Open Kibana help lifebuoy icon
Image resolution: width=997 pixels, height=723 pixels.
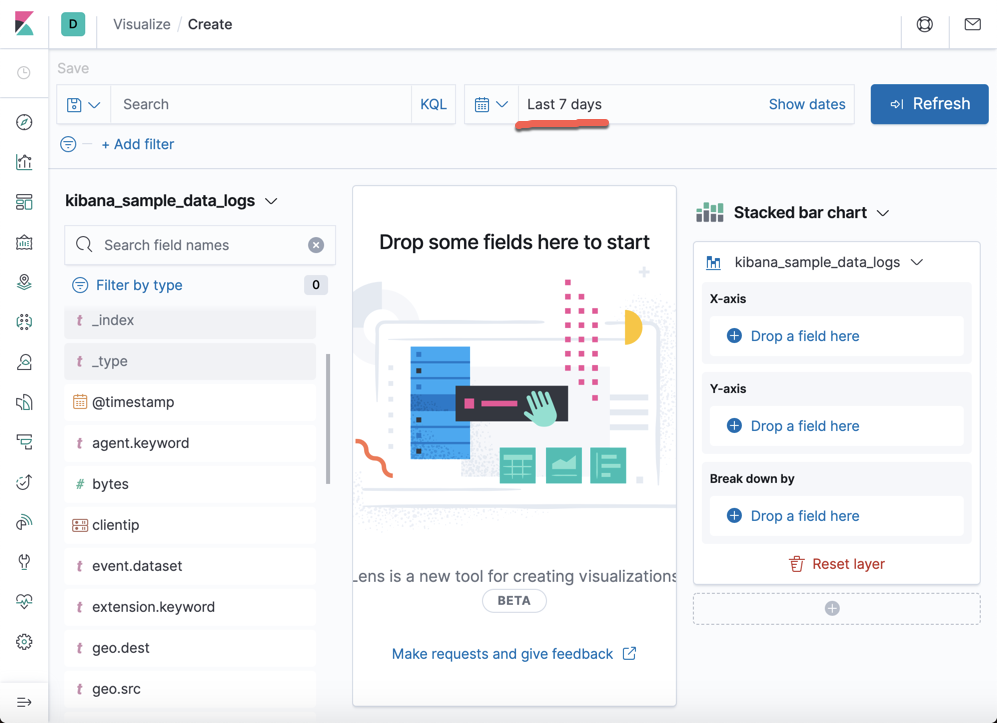point(923,24)
